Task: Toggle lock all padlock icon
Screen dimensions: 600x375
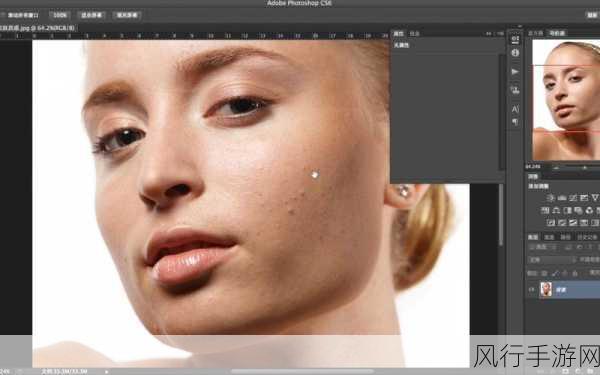Action: pyautogui.click(x=574, y=273)
